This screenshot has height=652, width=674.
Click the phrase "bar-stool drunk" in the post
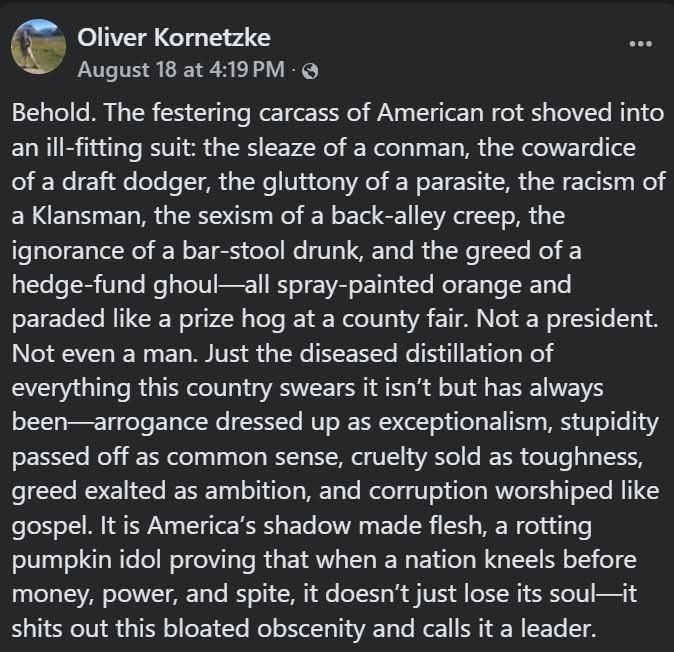pos(270,251)
